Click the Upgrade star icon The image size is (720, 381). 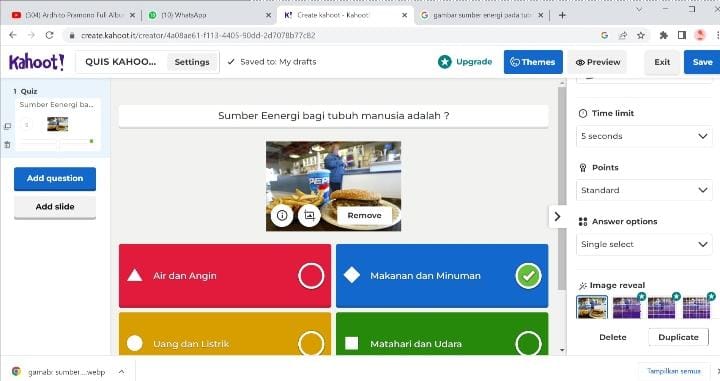[444, 62]
